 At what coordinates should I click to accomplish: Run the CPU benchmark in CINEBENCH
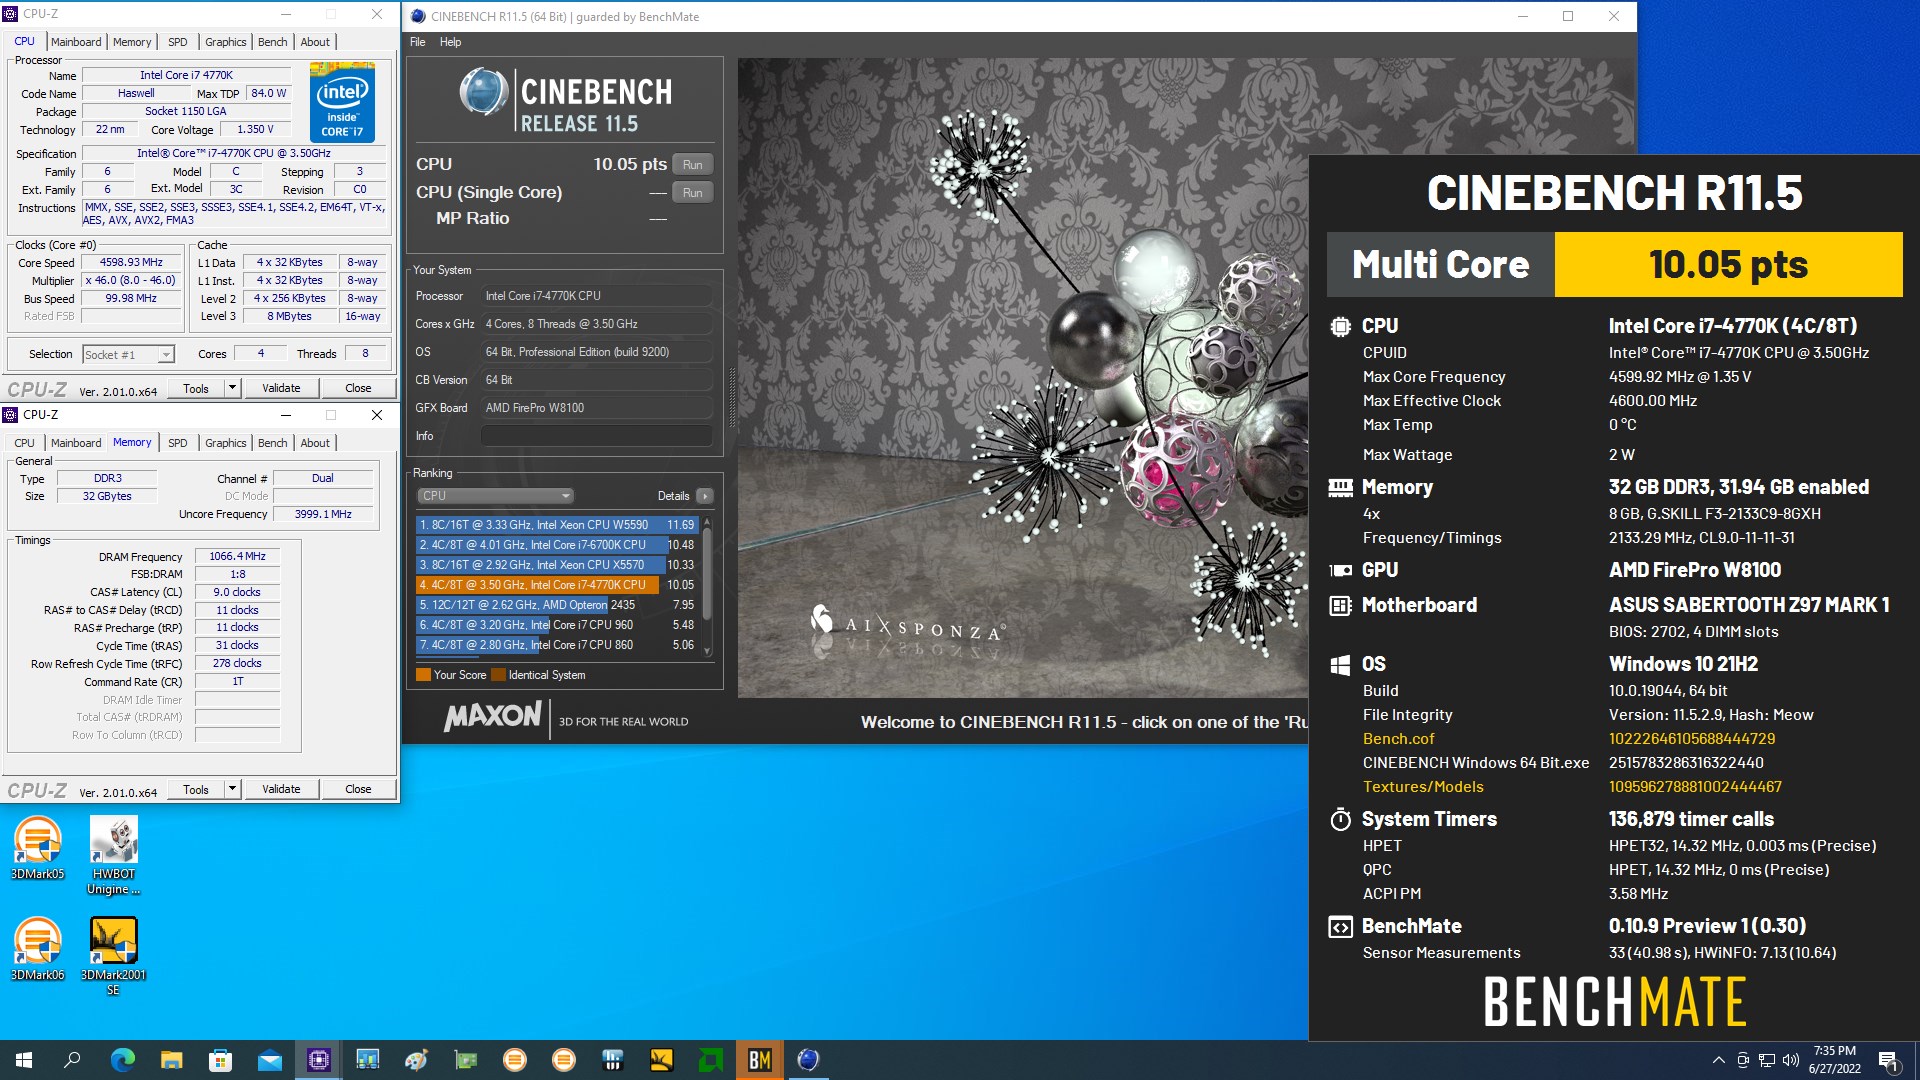[693, 165]
